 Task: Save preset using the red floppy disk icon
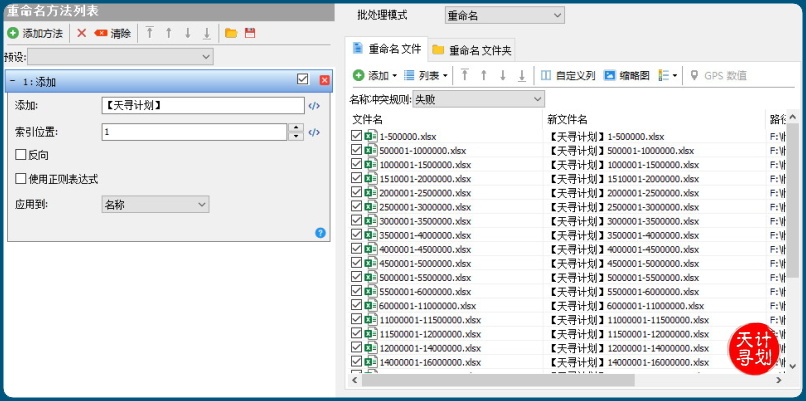pyautogui.click(x=250, y=33)
